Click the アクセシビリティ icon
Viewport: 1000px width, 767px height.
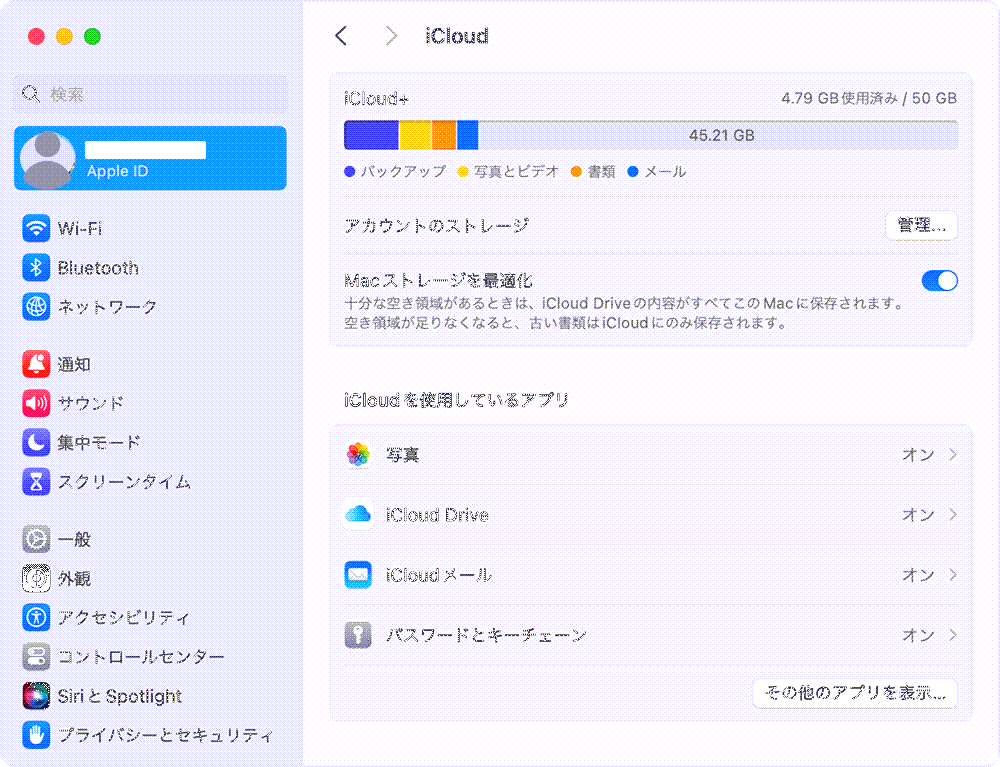(x=36, y=617)
